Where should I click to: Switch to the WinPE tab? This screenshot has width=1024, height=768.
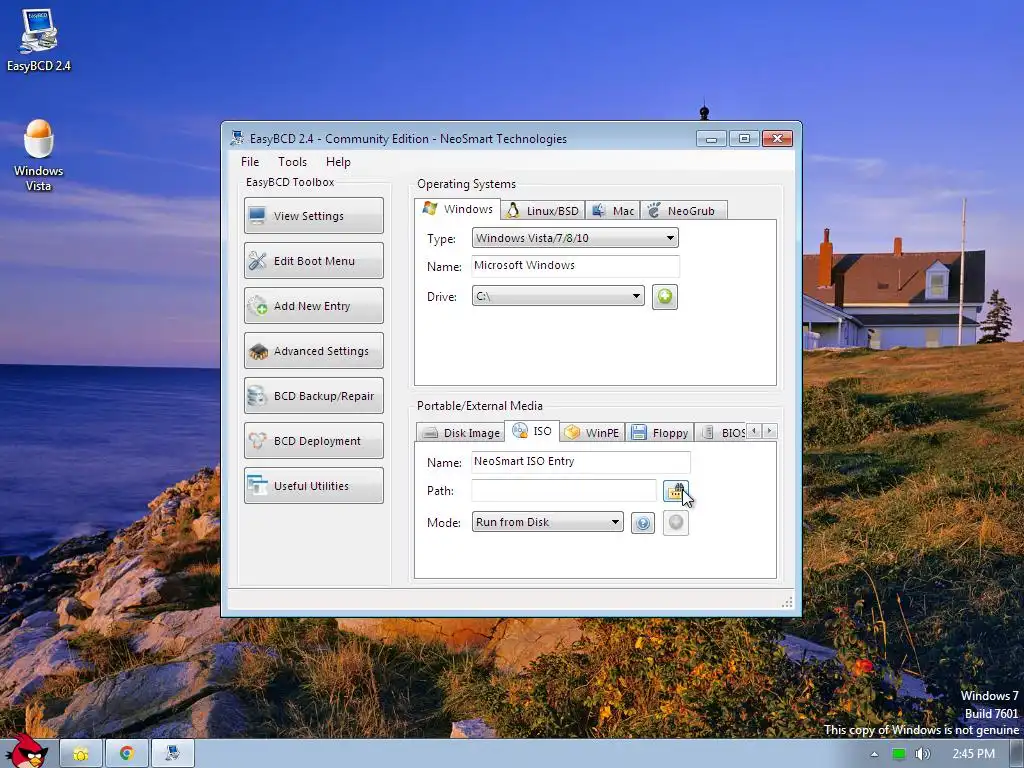coord(592,432)
